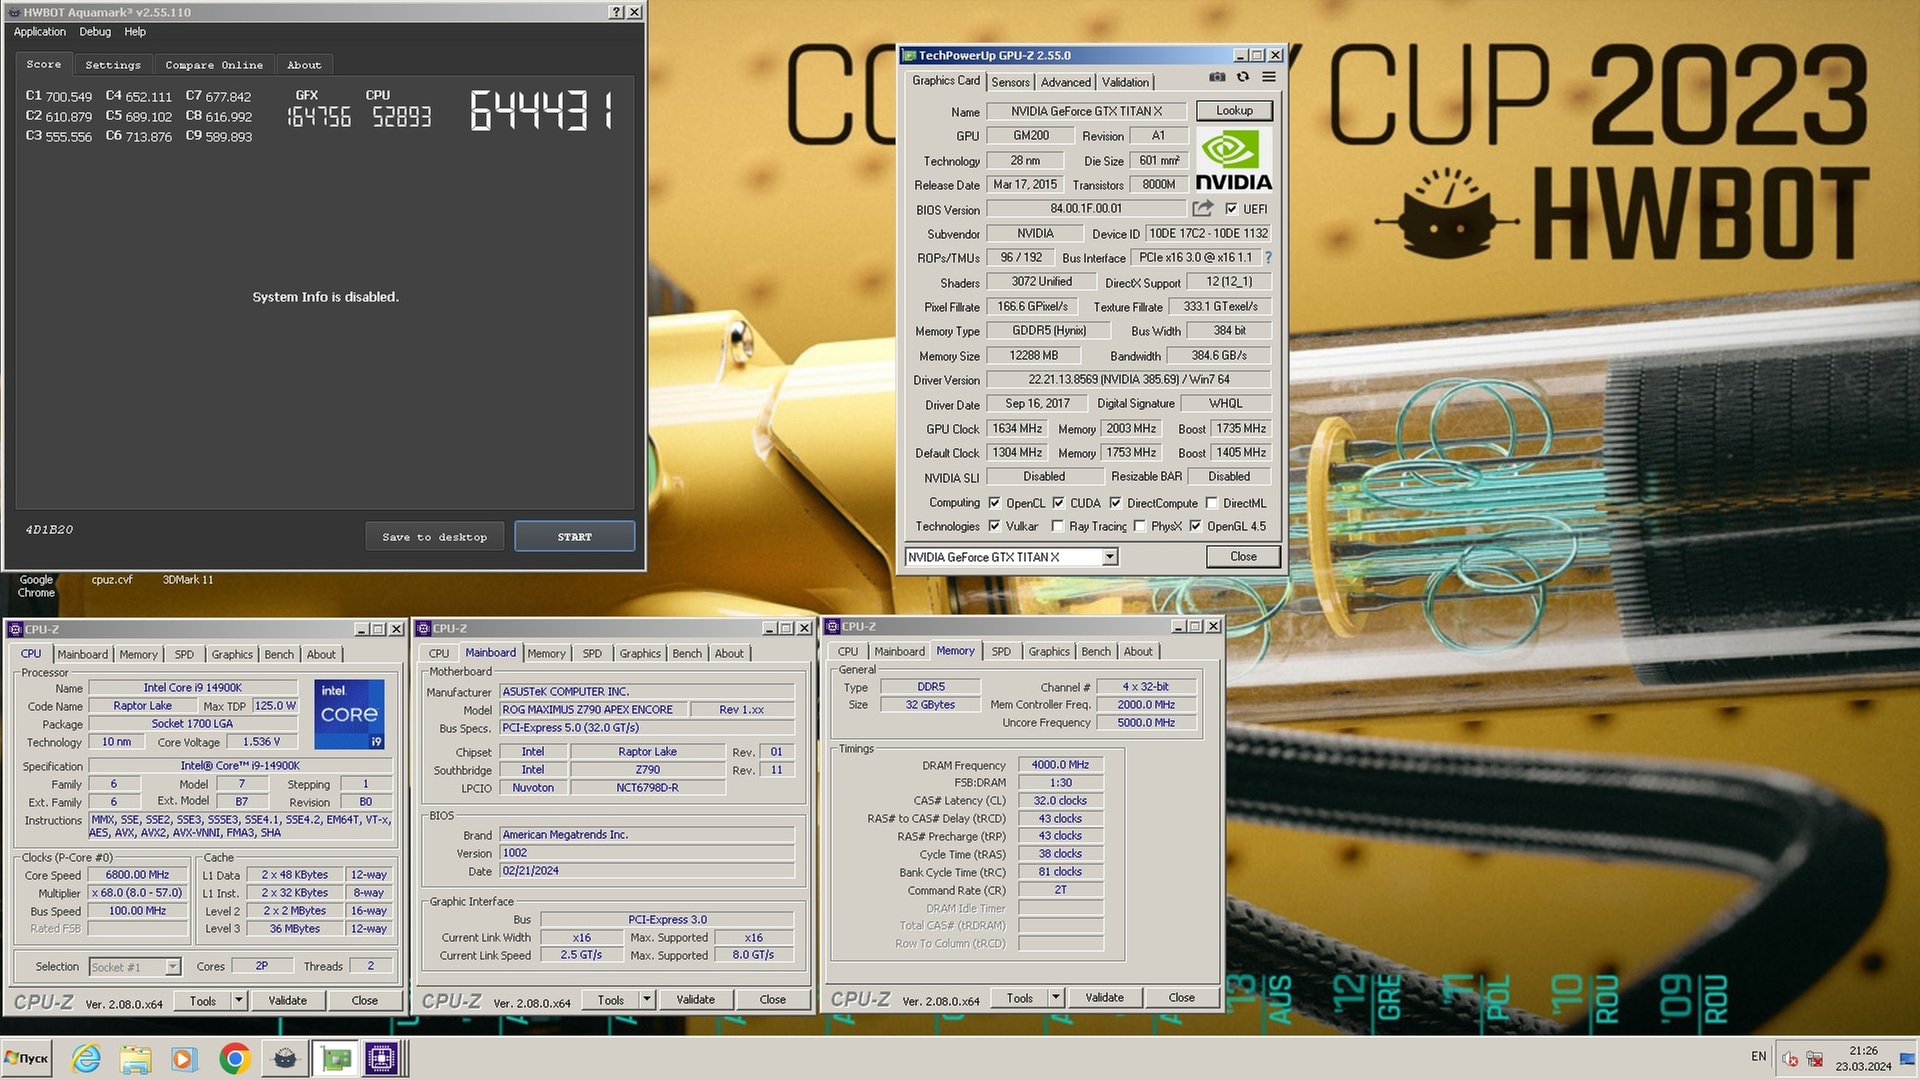This screenshot has height=1080, width=1920.
Task: Toggle the DirectCompute checkbox
Action: point(1115,503)
